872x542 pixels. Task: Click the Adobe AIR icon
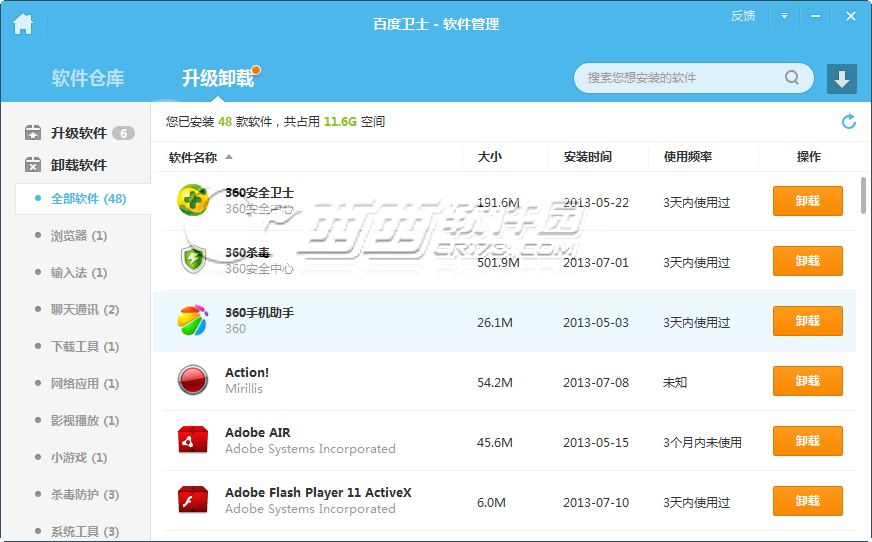(x=192, y=440)
